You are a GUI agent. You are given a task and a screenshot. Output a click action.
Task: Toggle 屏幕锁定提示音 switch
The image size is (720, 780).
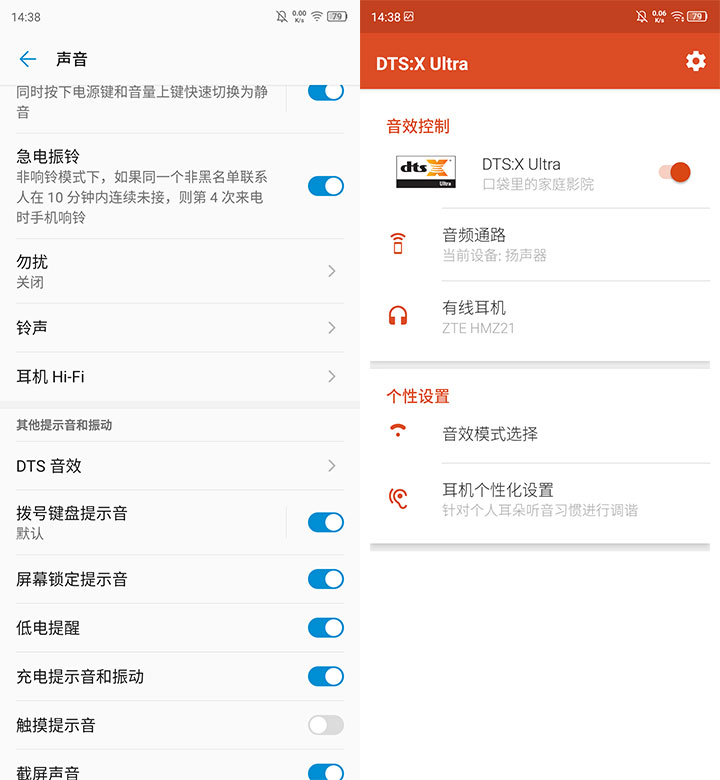325,579
